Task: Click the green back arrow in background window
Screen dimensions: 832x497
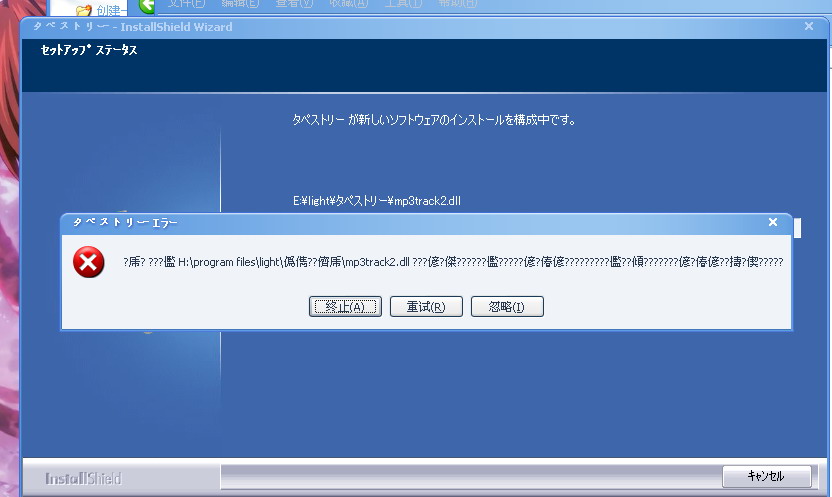Action: pyautogui.click(x=146, y=6)
